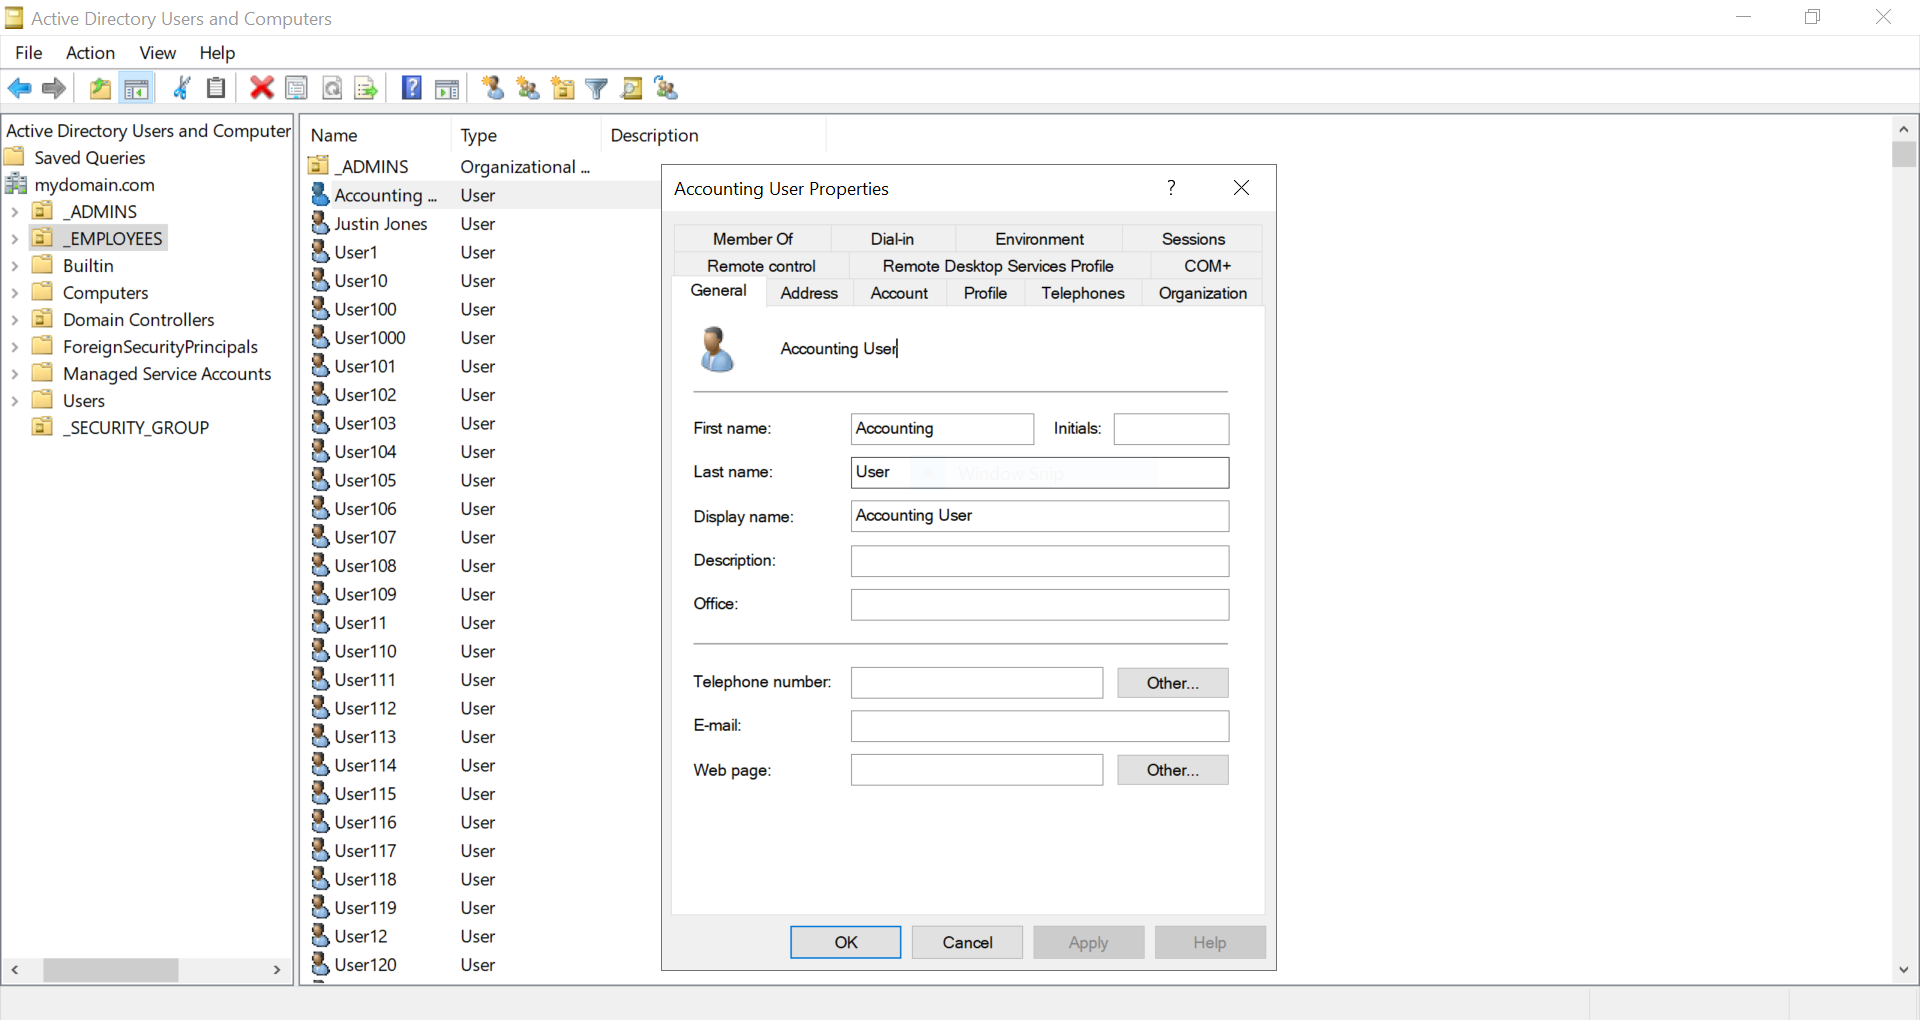Select mydomain.com in the tree
1920x1020 pixels.
(94, 185)
